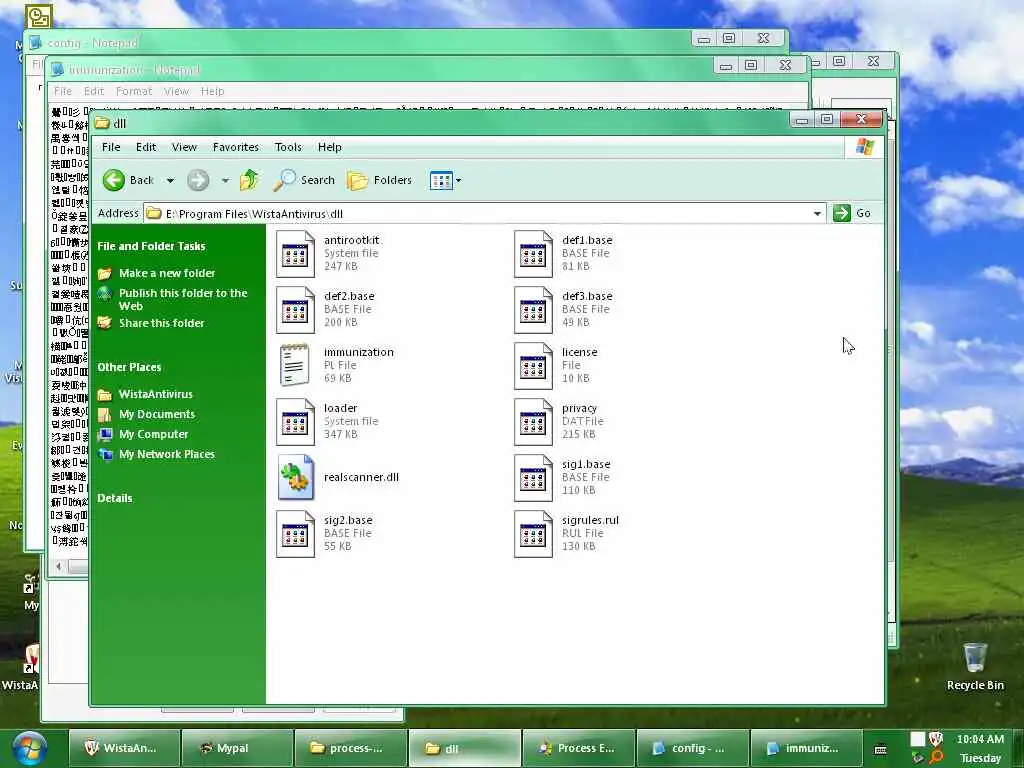The height and width of the screenshot is (768, 1024).
Task: Click the Forward arrow button
Action: (x=198, y=180)
